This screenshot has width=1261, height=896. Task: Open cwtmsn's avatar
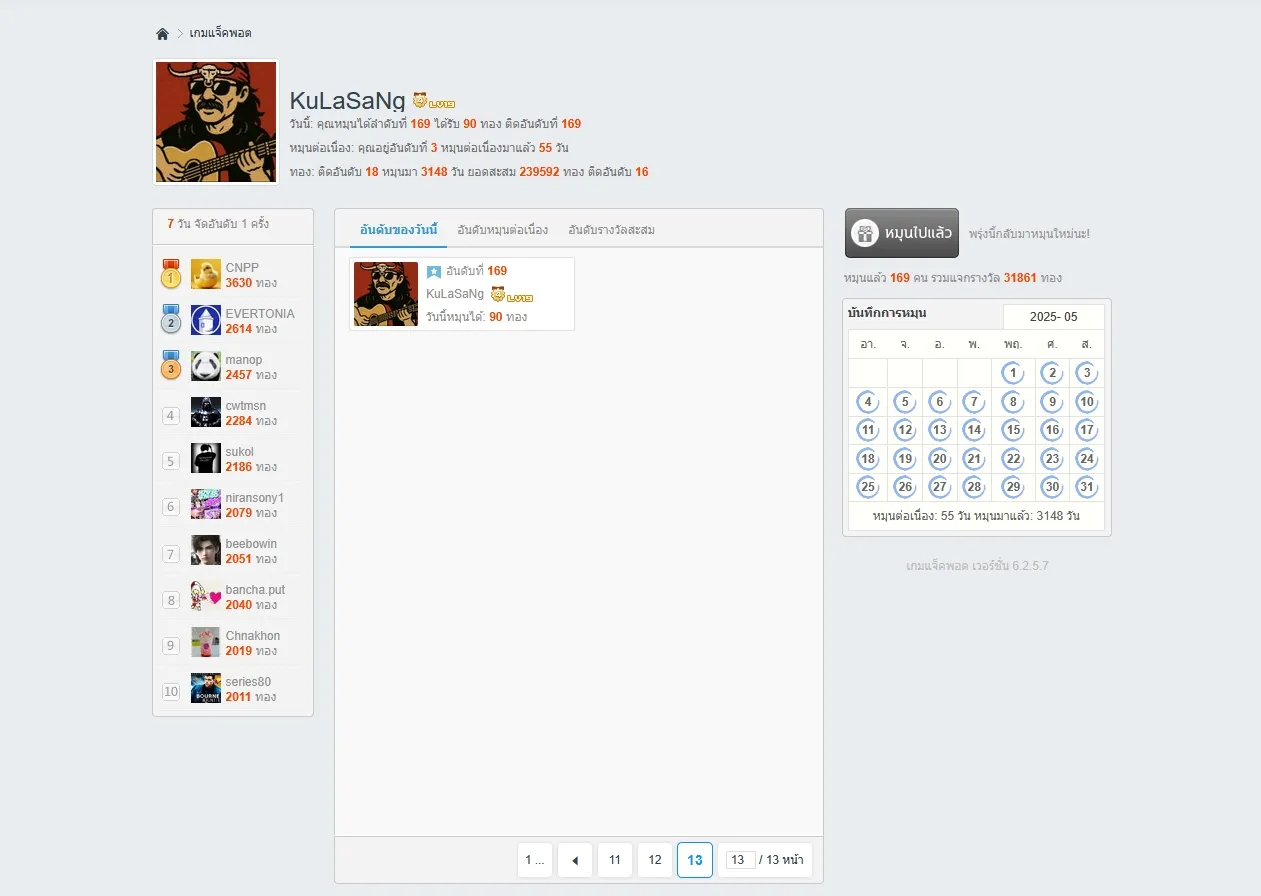(206, 412)
